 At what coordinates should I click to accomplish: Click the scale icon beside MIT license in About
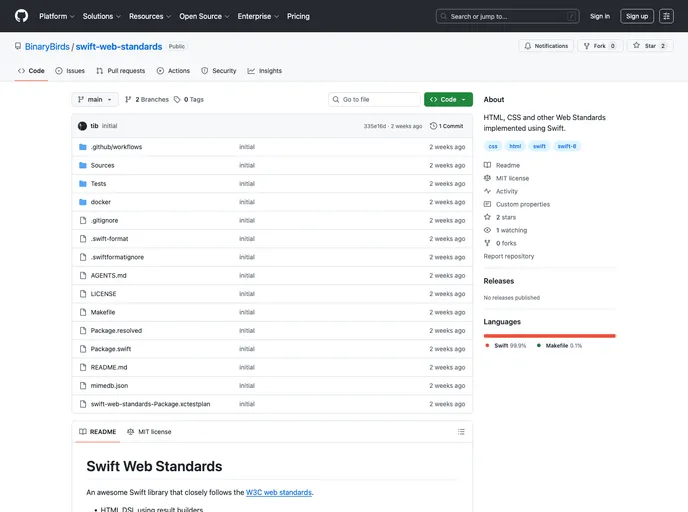tap(487, 178)
